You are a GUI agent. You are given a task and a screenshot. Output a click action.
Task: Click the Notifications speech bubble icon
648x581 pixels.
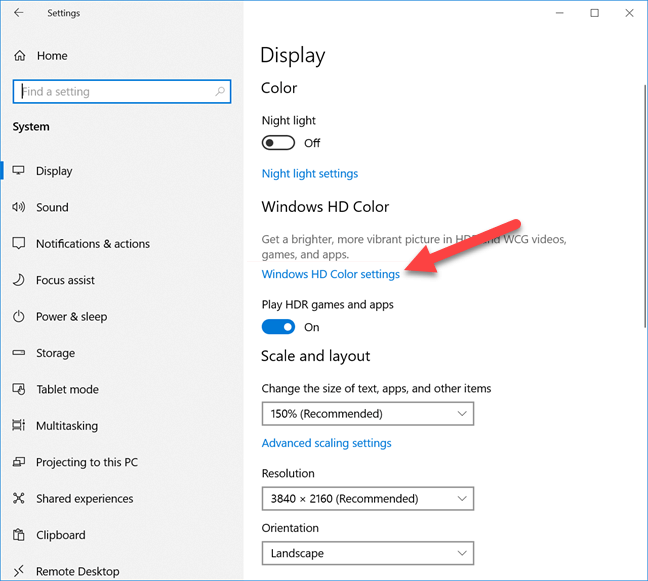[x=19, y=243]
